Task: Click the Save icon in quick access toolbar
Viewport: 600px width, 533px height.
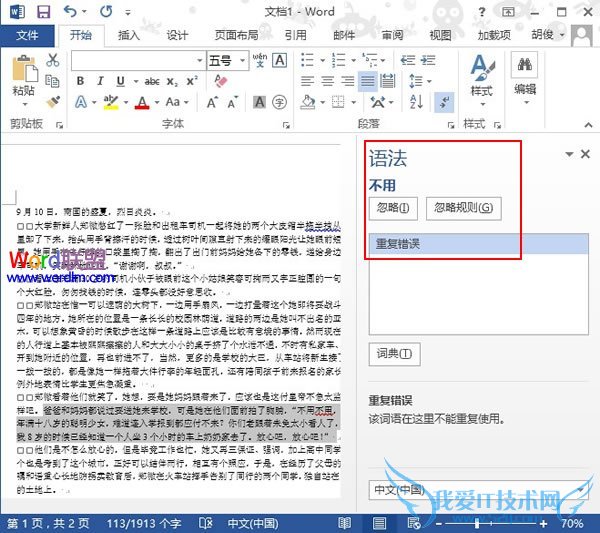Action: point(43,13)
